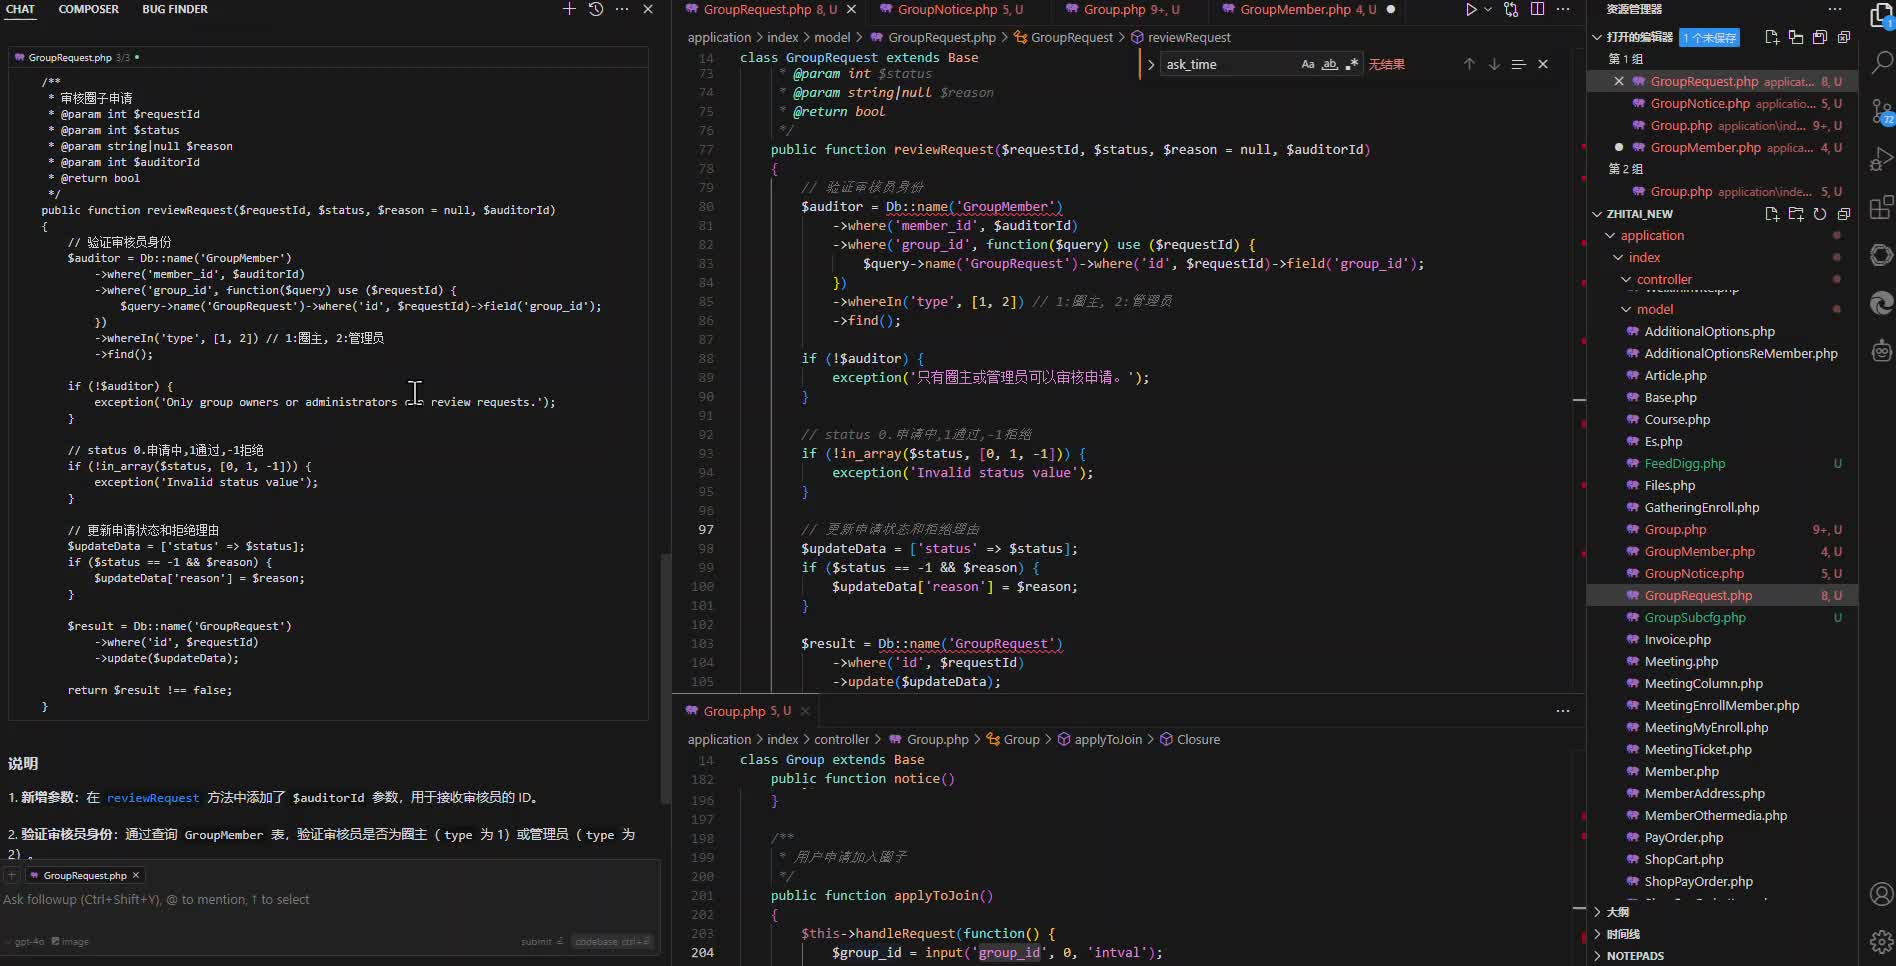Click the open changes compare icon in editor toolbar
This screenshot has width=1896, height=966.
click(x=1511, y=9)
